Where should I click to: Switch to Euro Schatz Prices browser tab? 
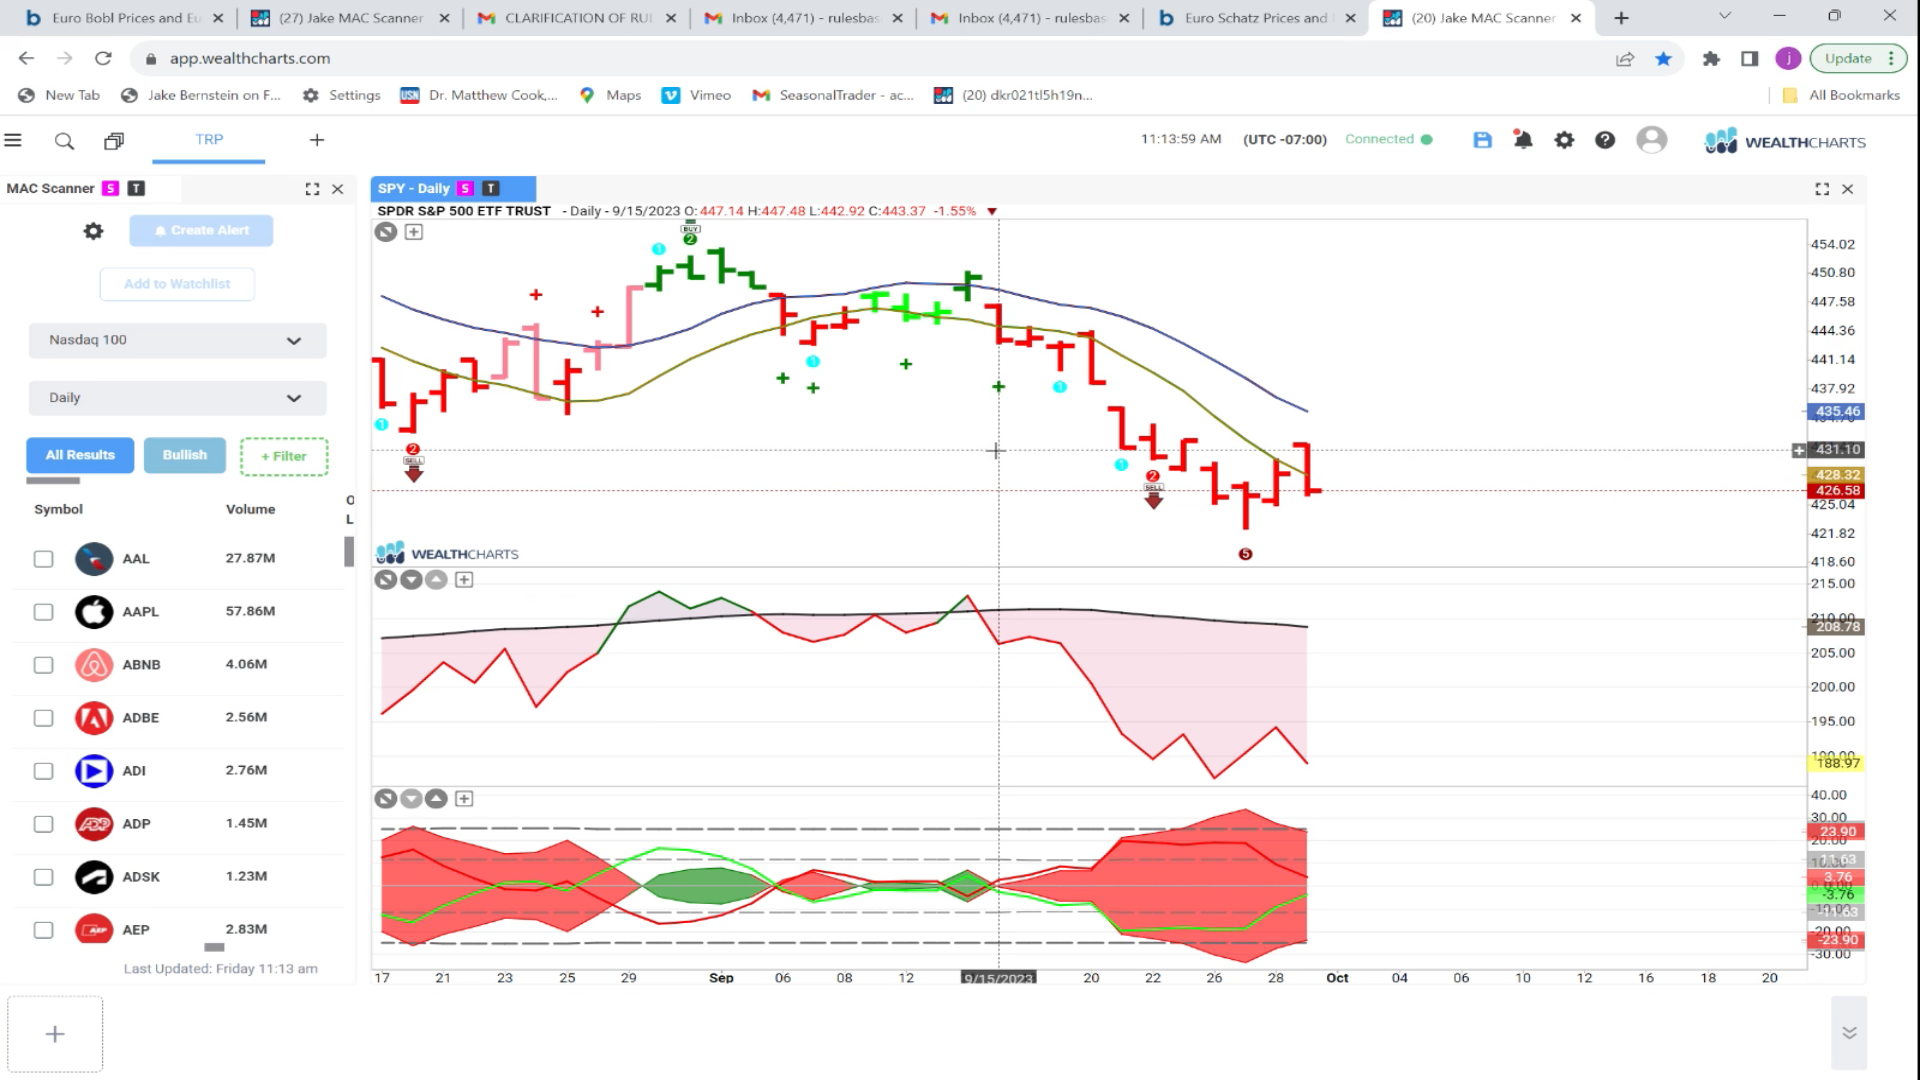coord(1256,18)
